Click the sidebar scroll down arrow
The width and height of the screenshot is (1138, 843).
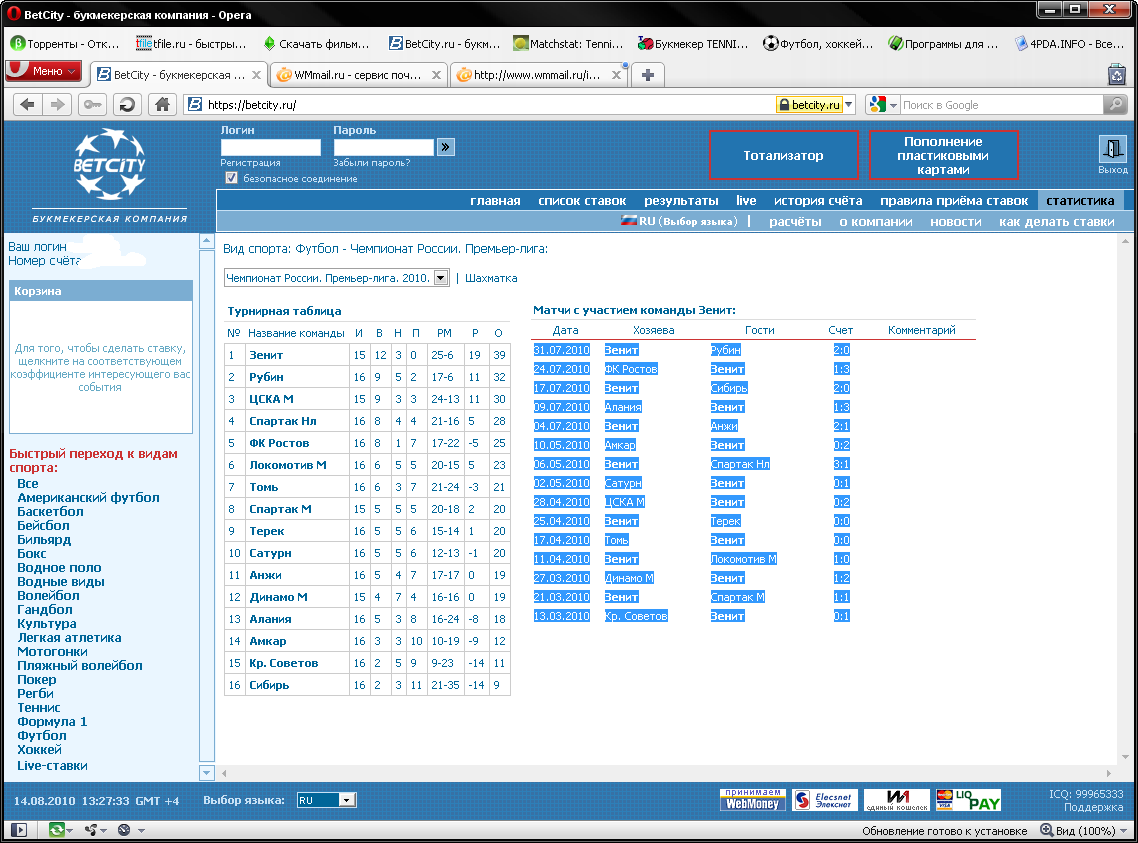click(207, 773)
